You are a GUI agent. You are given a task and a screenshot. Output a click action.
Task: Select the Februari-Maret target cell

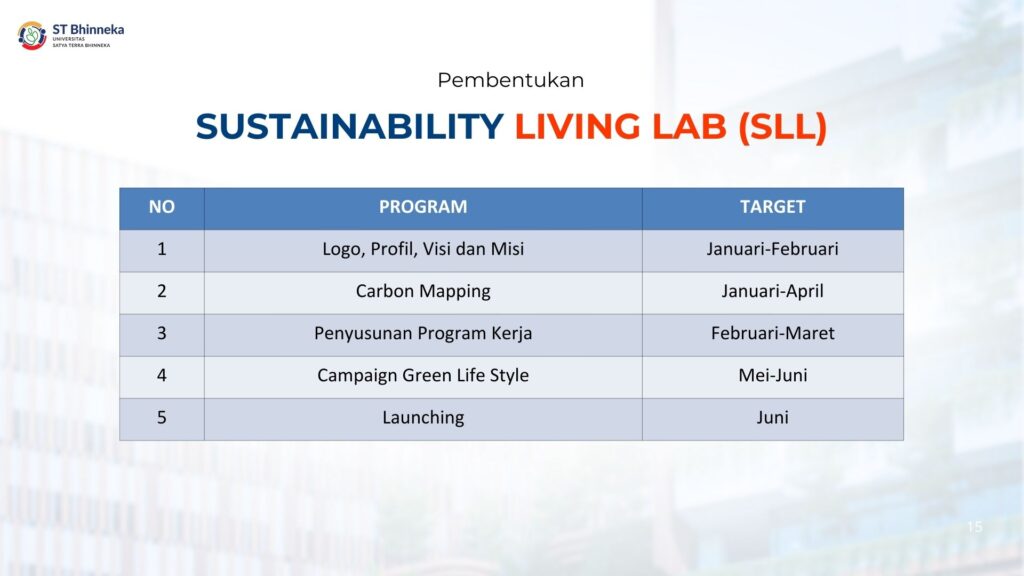point(772,333)
